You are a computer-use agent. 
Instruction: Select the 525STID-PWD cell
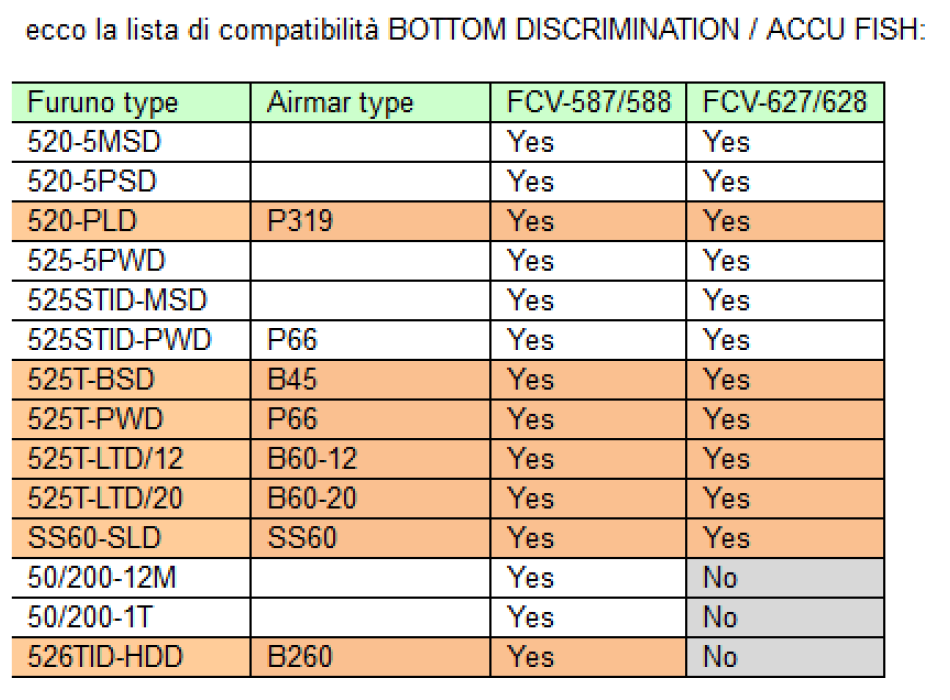click(x=119, y=340)
